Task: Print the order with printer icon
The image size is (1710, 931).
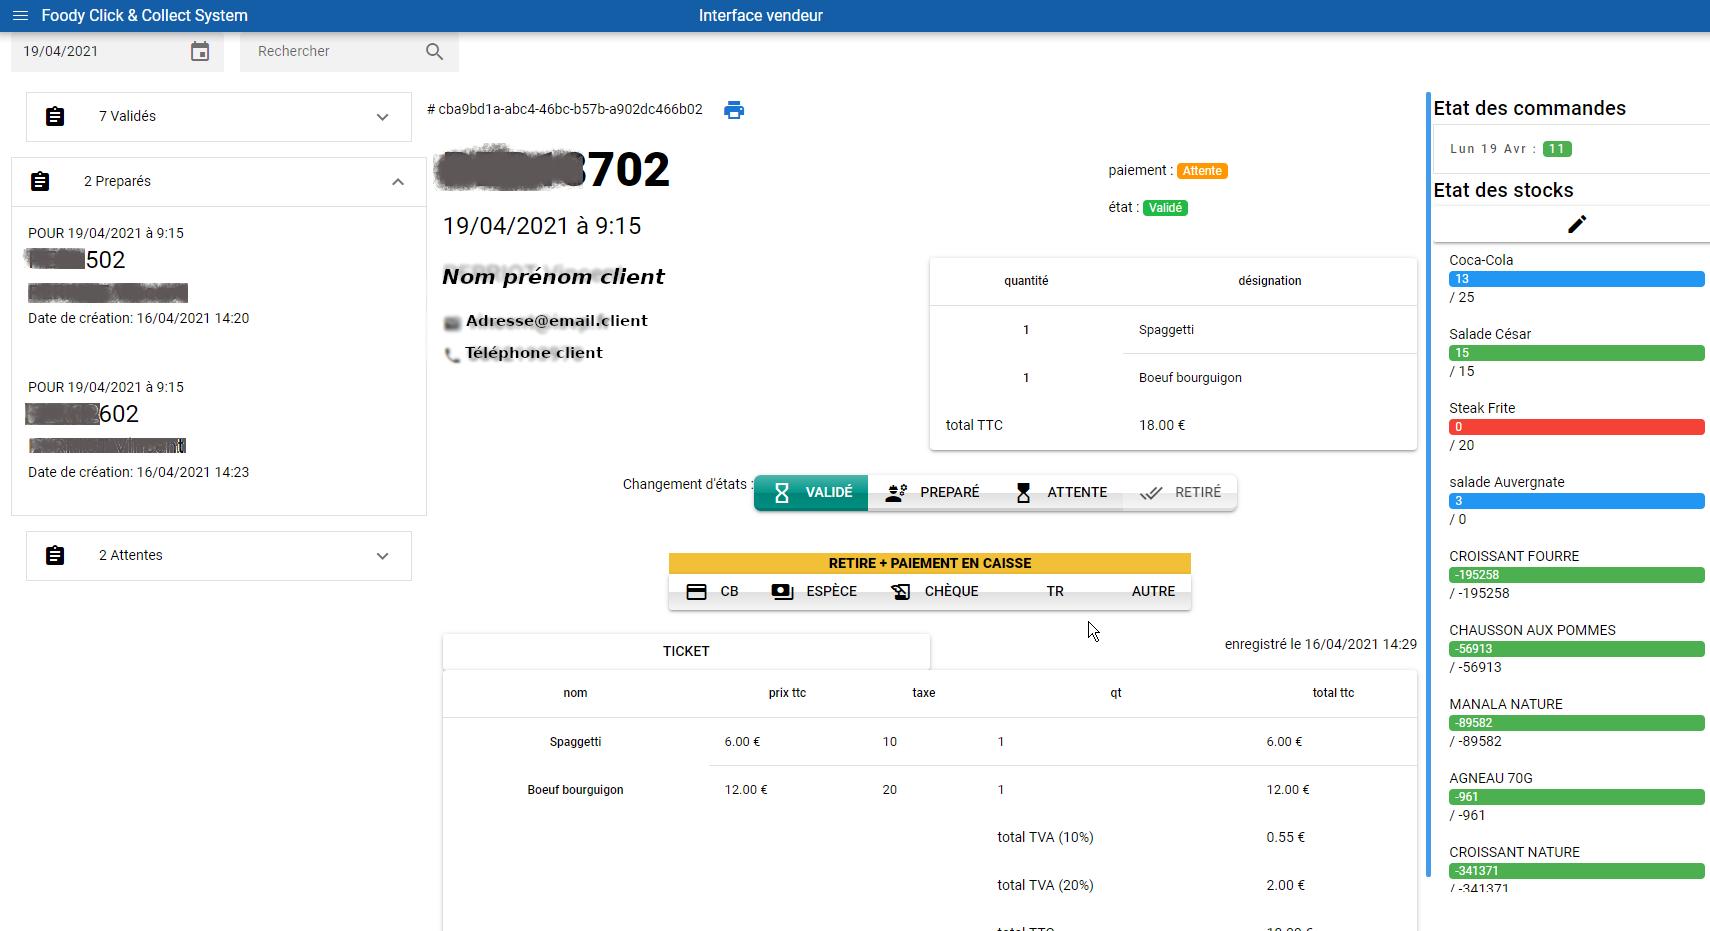Action: (734, 110)
